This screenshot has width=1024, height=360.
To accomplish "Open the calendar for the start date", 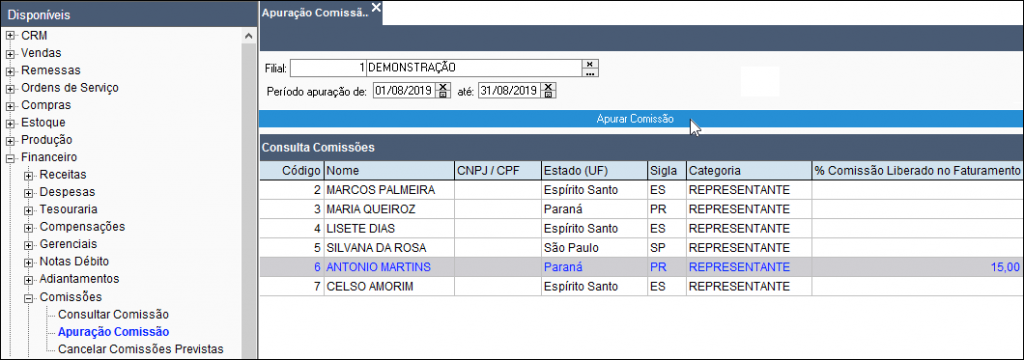I will (443, 95).
